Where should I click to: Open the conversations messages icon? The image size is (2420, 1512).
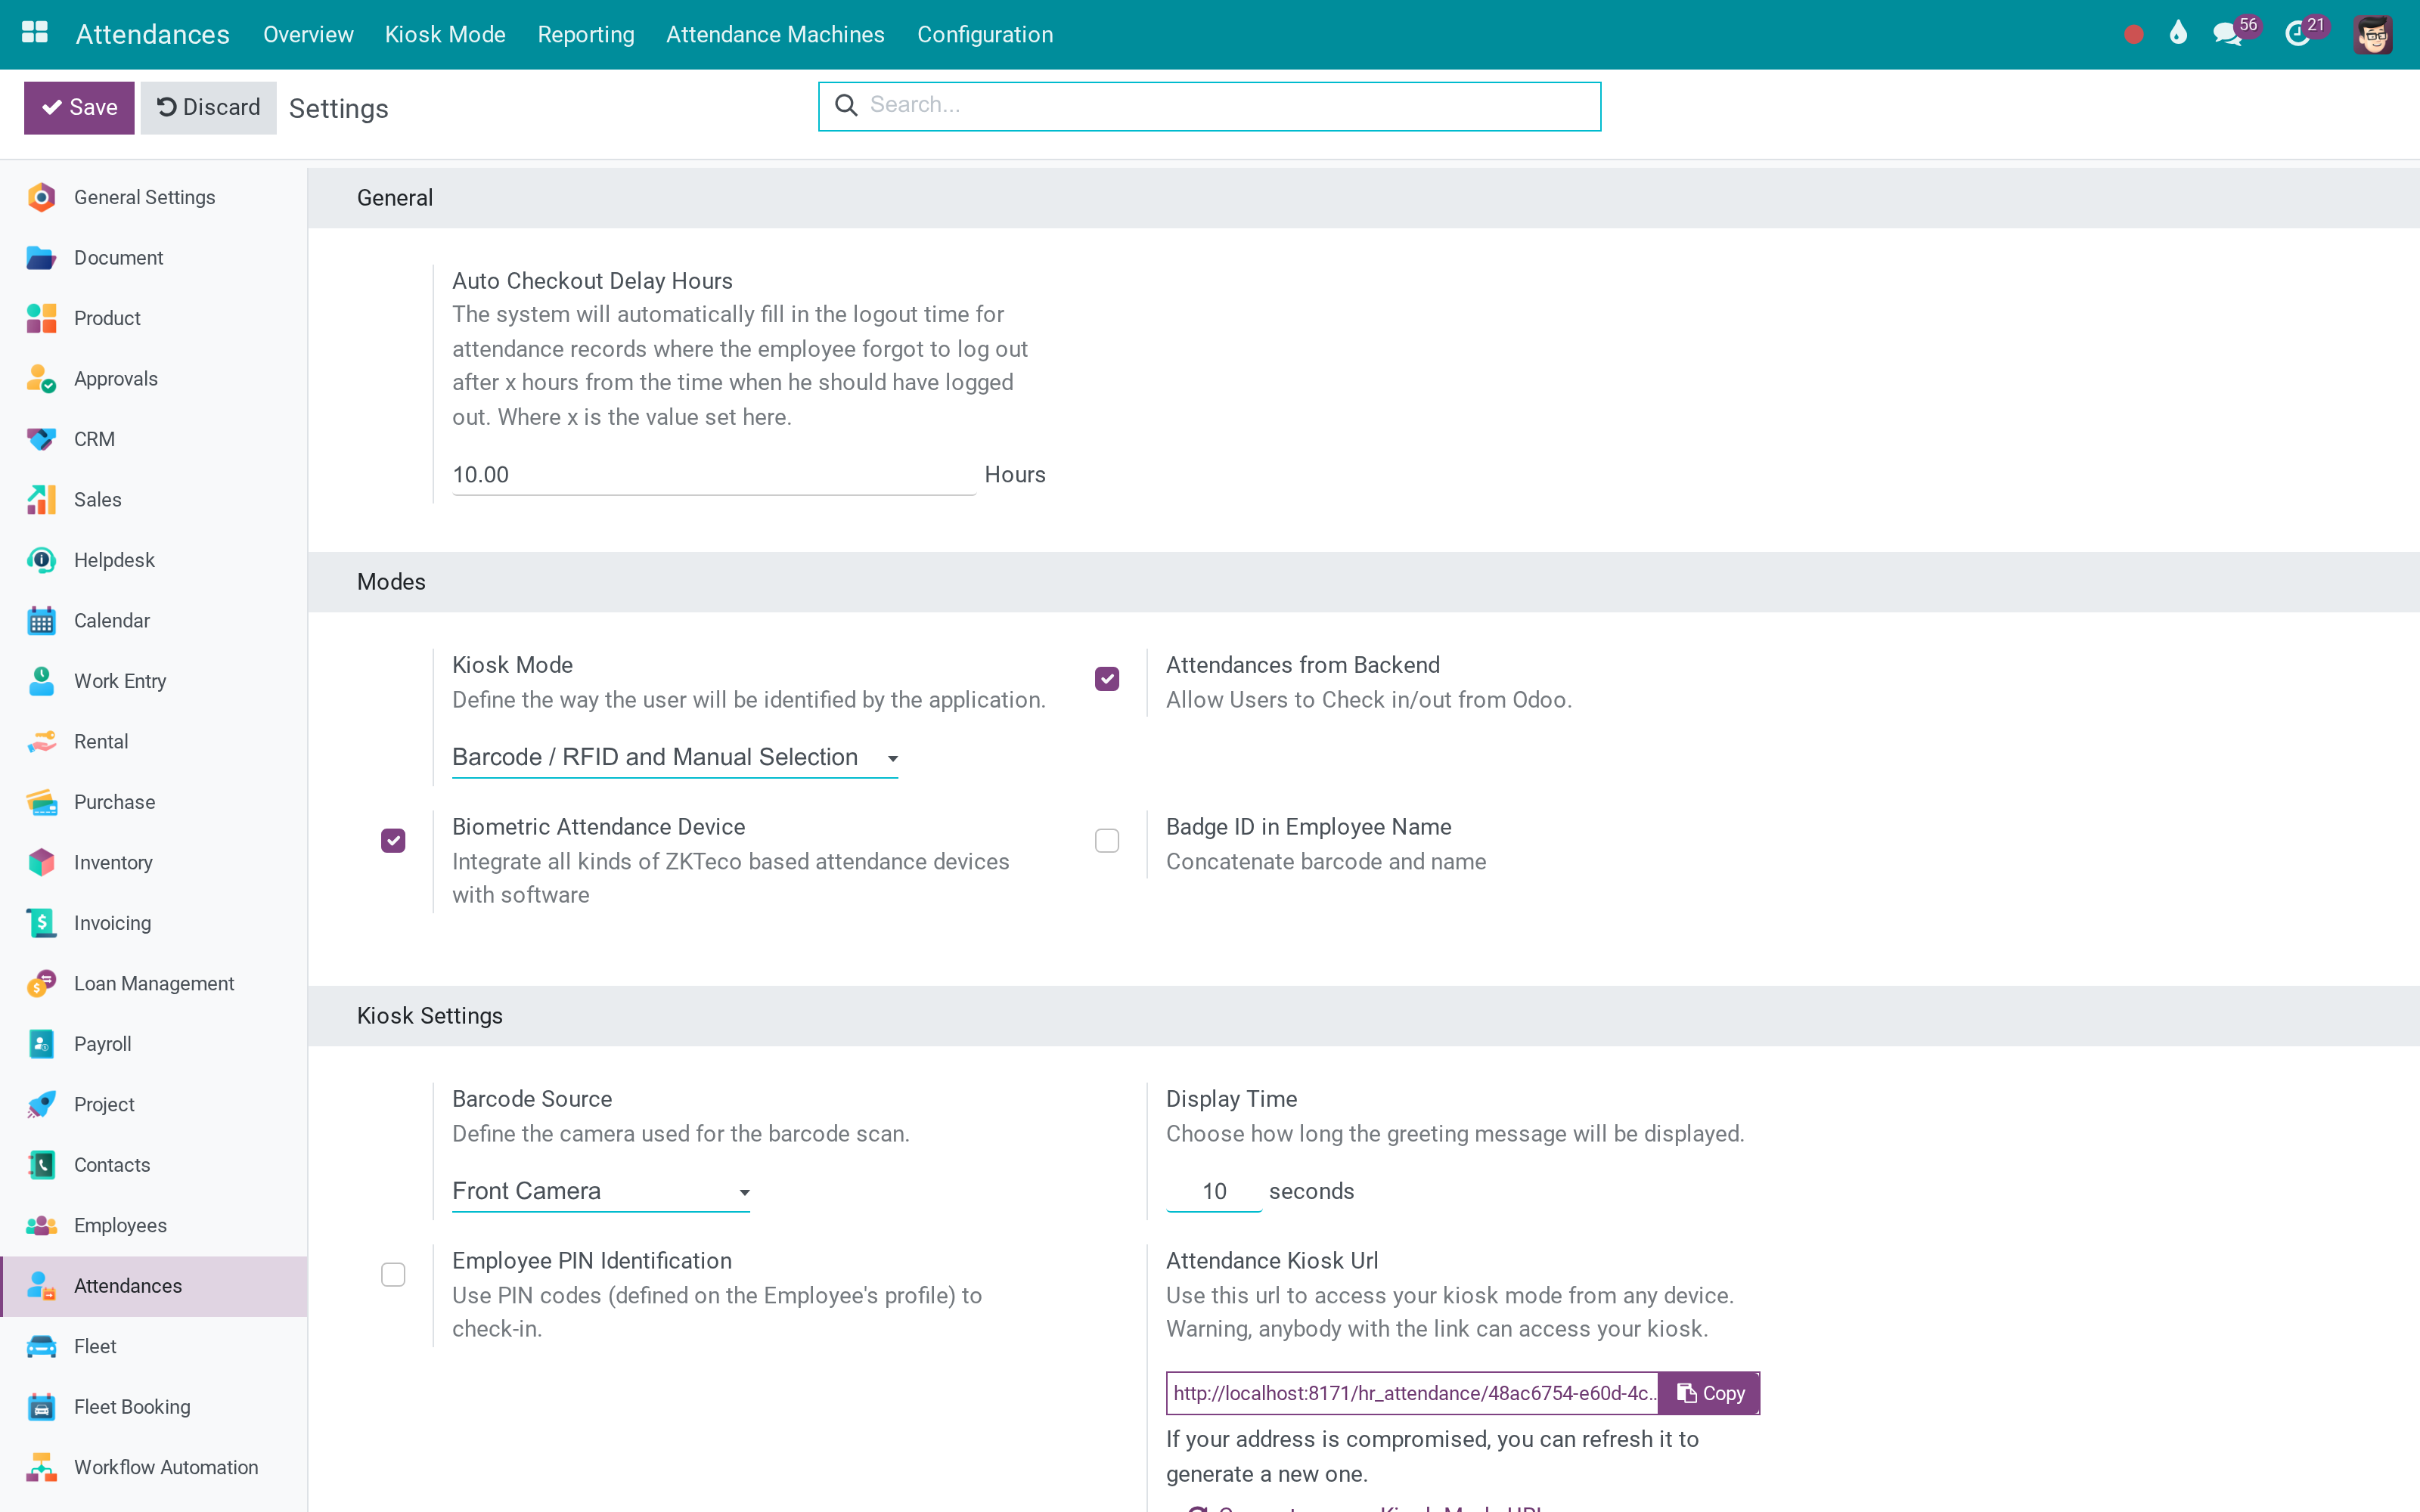tap(2227, 35)
